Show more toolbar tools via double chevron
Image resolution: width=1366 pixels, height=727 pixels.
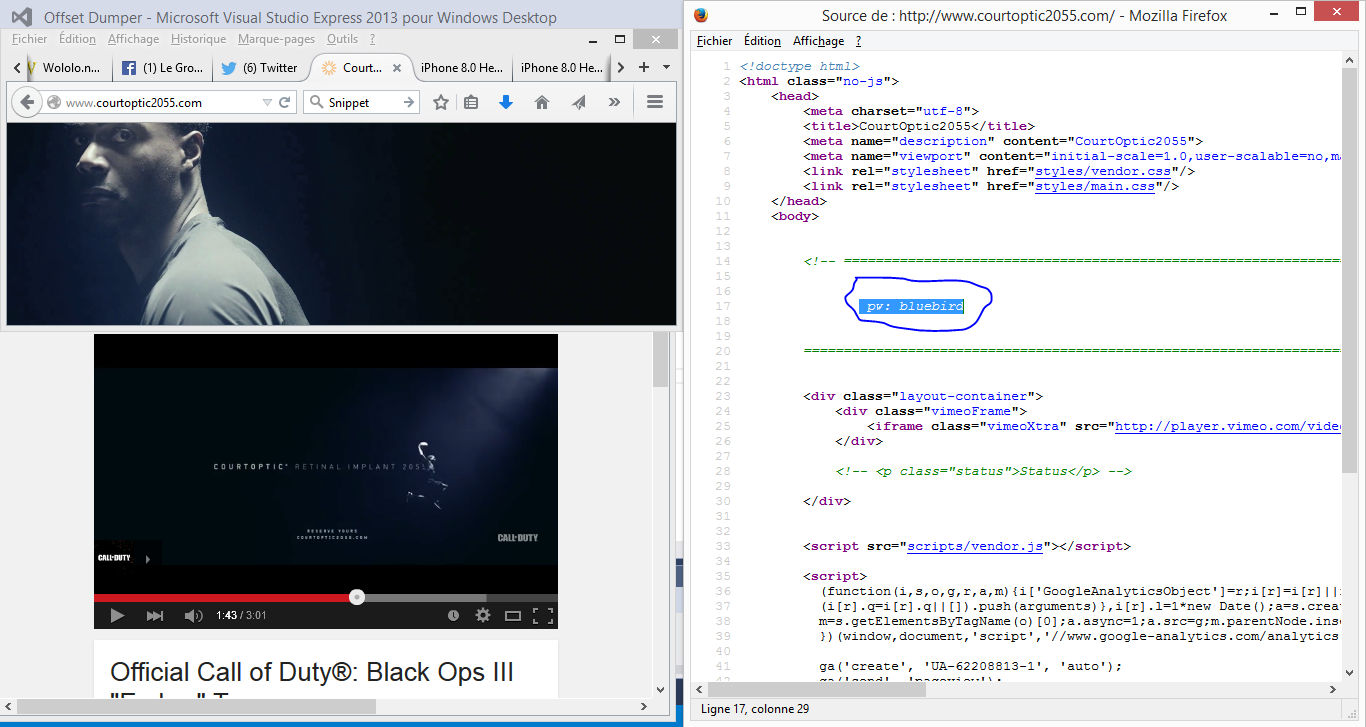pos(614,102)
